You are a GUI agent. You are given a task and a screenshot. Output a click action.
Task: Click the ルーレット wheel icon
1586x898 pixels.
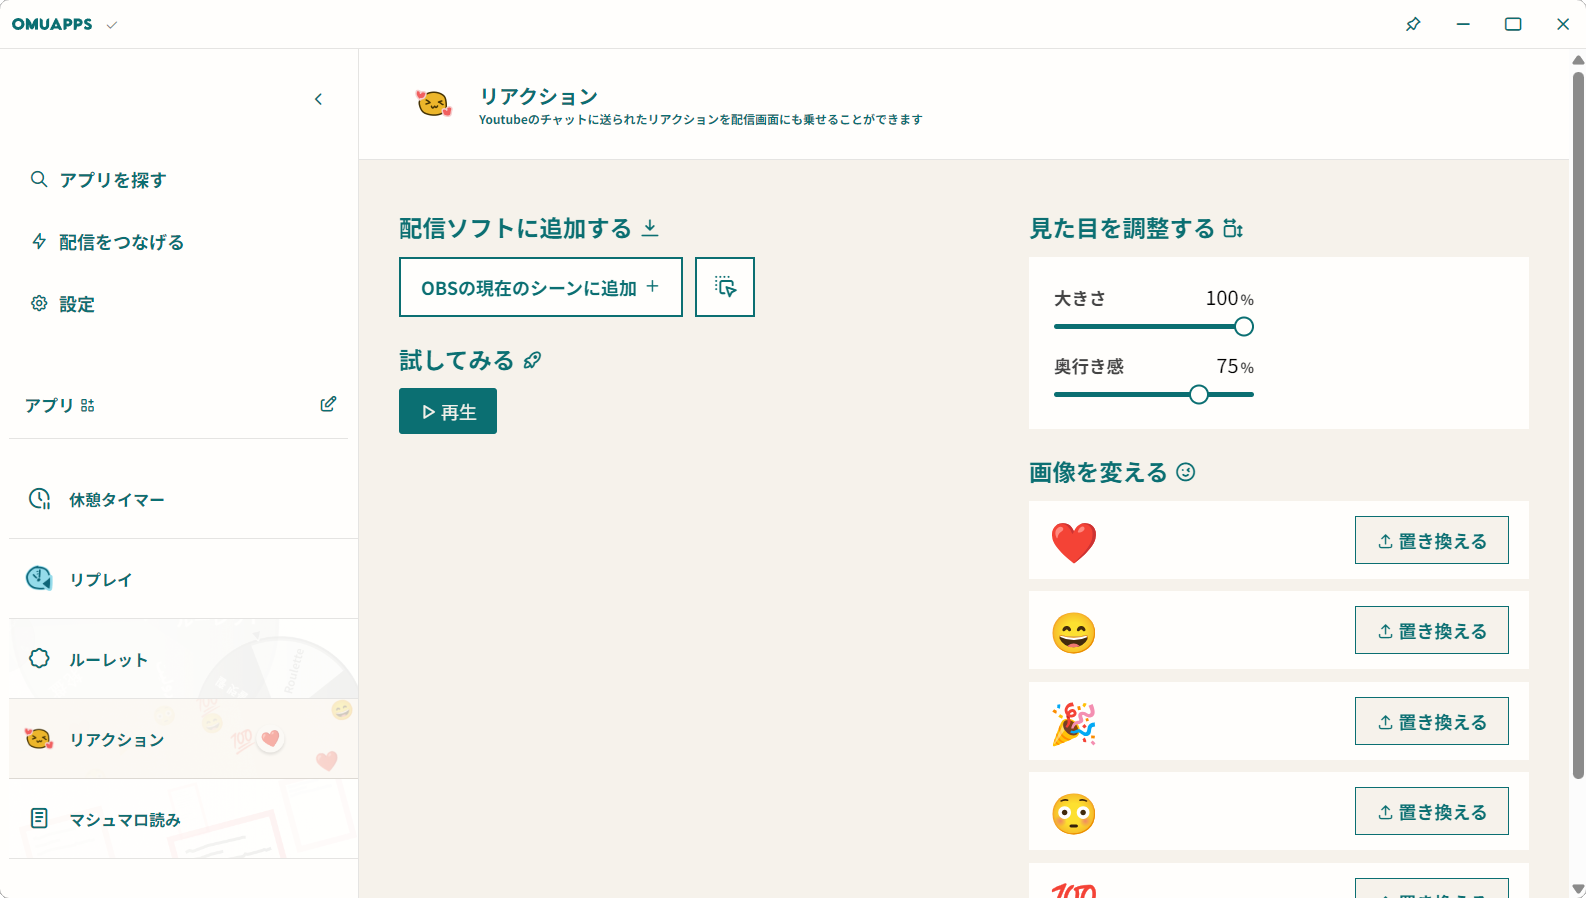pyautogui.click(x=39, y=658)
